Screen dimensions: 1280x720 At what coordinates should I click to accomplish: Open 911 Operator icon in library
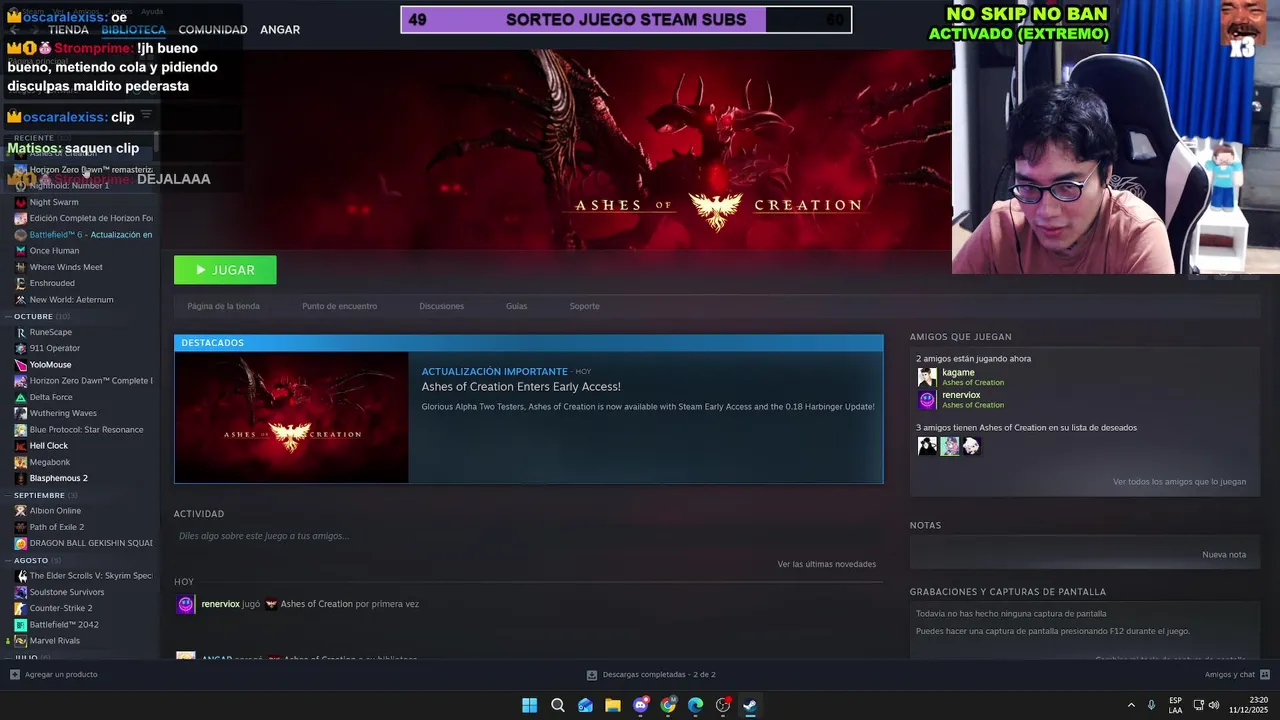point(20,348)
